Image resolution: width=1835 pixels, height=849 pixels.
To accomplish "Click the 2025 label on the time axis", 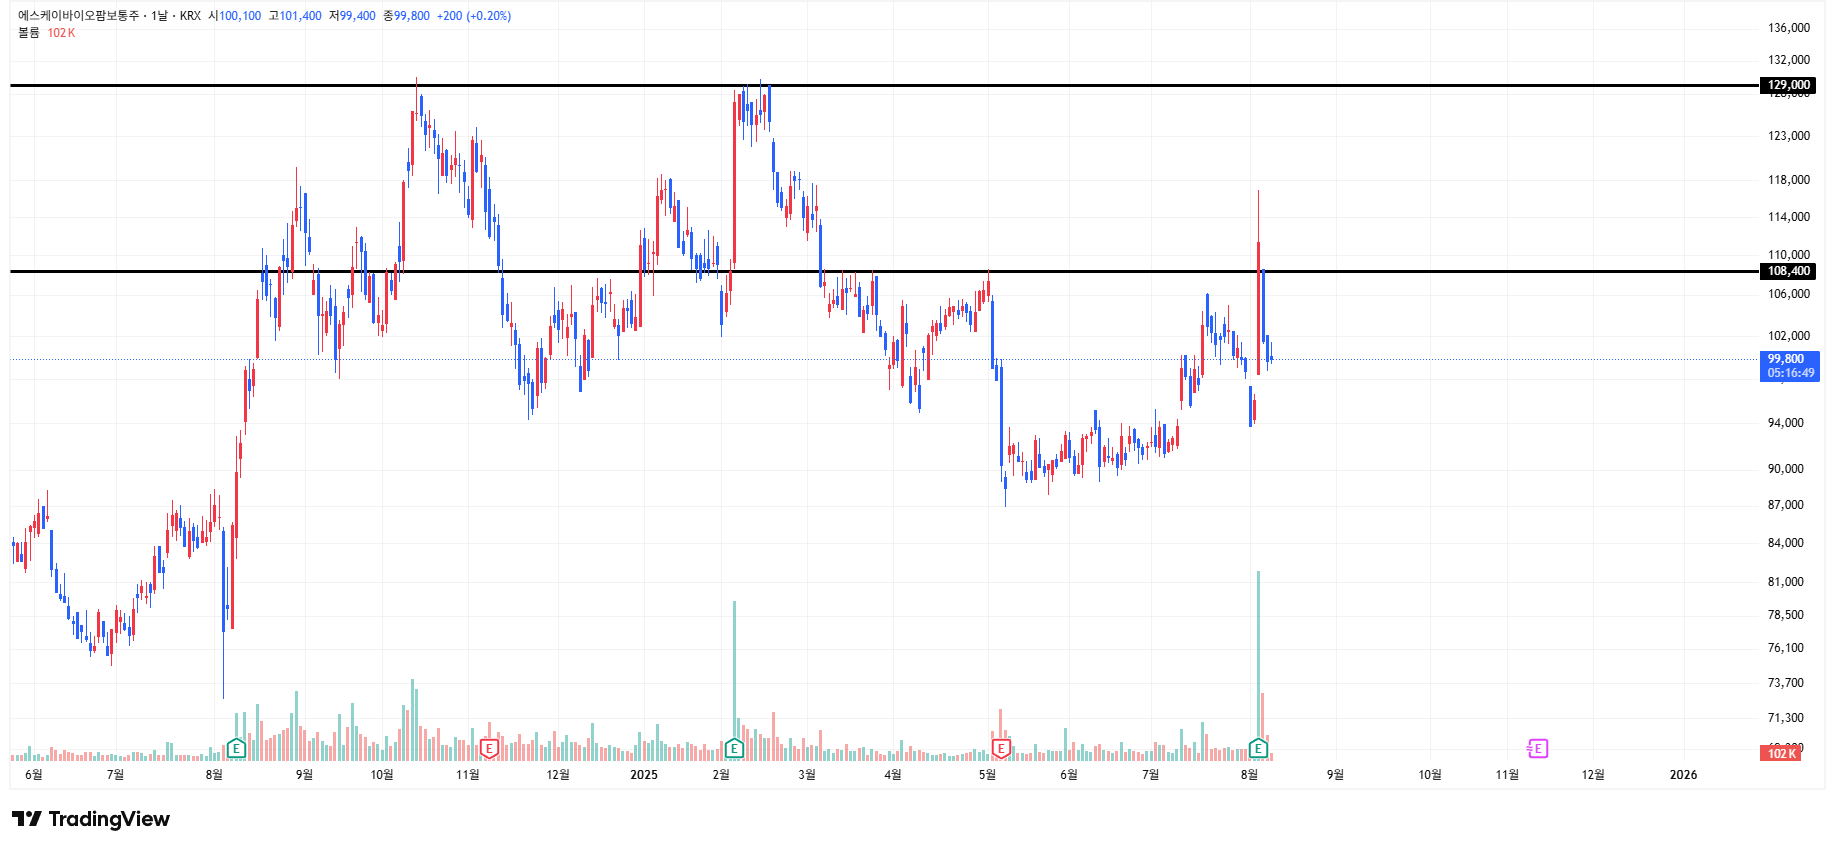I will 644,775.
